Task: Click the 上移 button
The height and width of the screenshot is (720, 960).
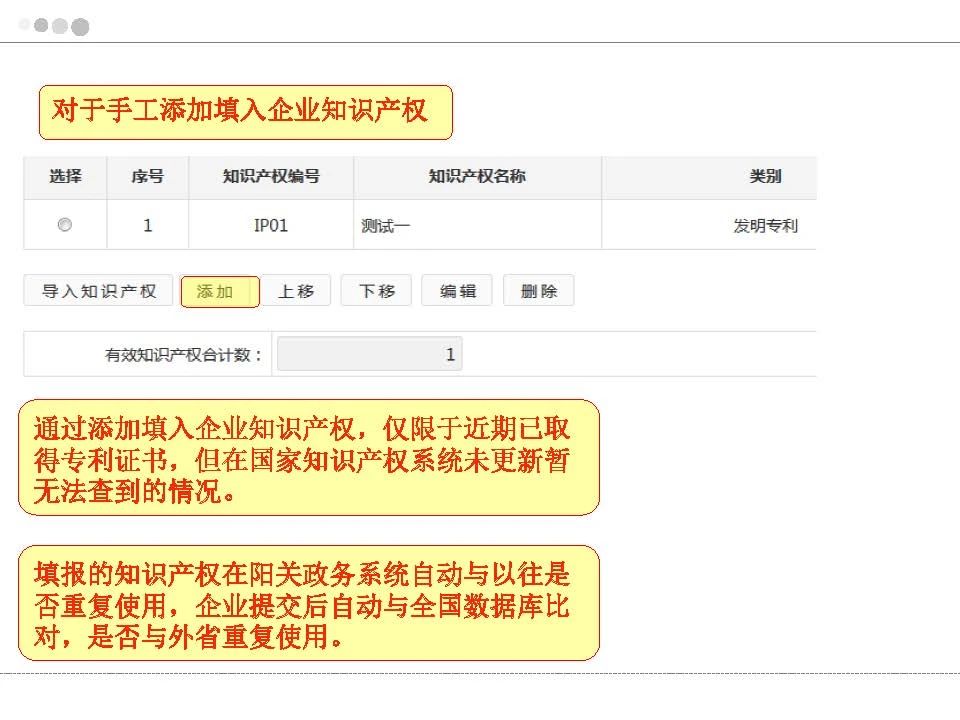Action: pos(296,291)
